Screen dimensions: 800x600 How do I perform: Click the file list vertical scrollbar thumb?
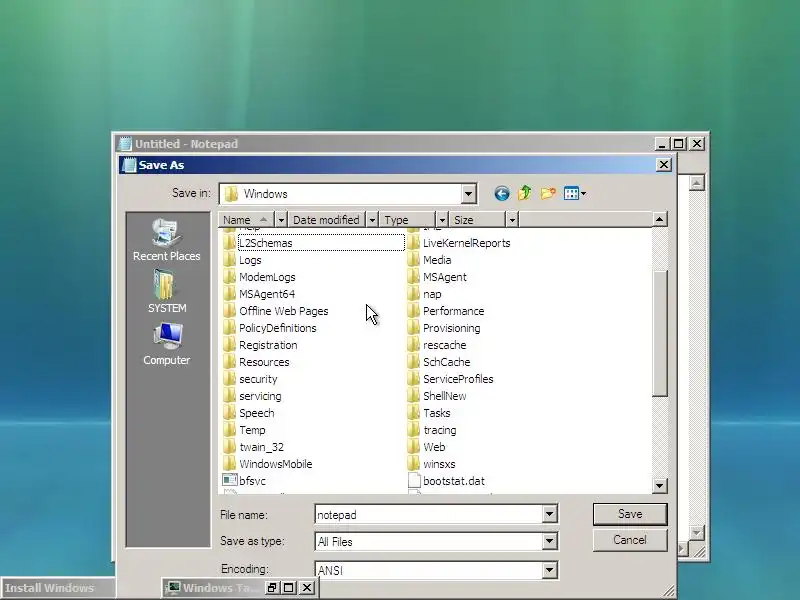(659, 333)
